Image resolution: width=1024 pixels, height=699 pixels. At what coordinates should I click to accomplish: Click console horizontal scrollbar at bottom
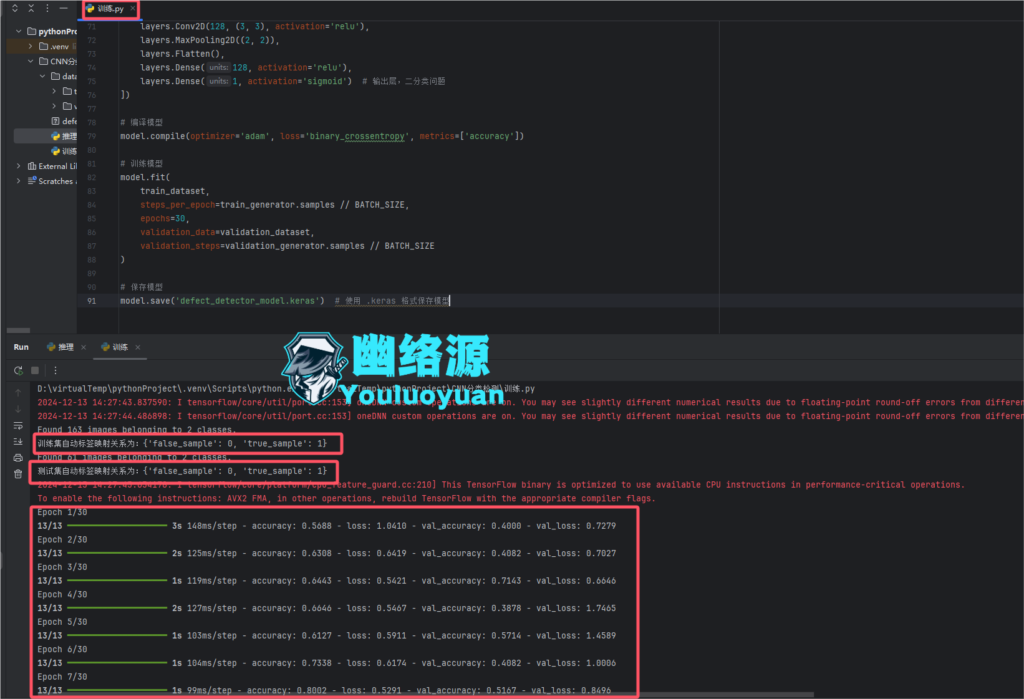(424, 694)
